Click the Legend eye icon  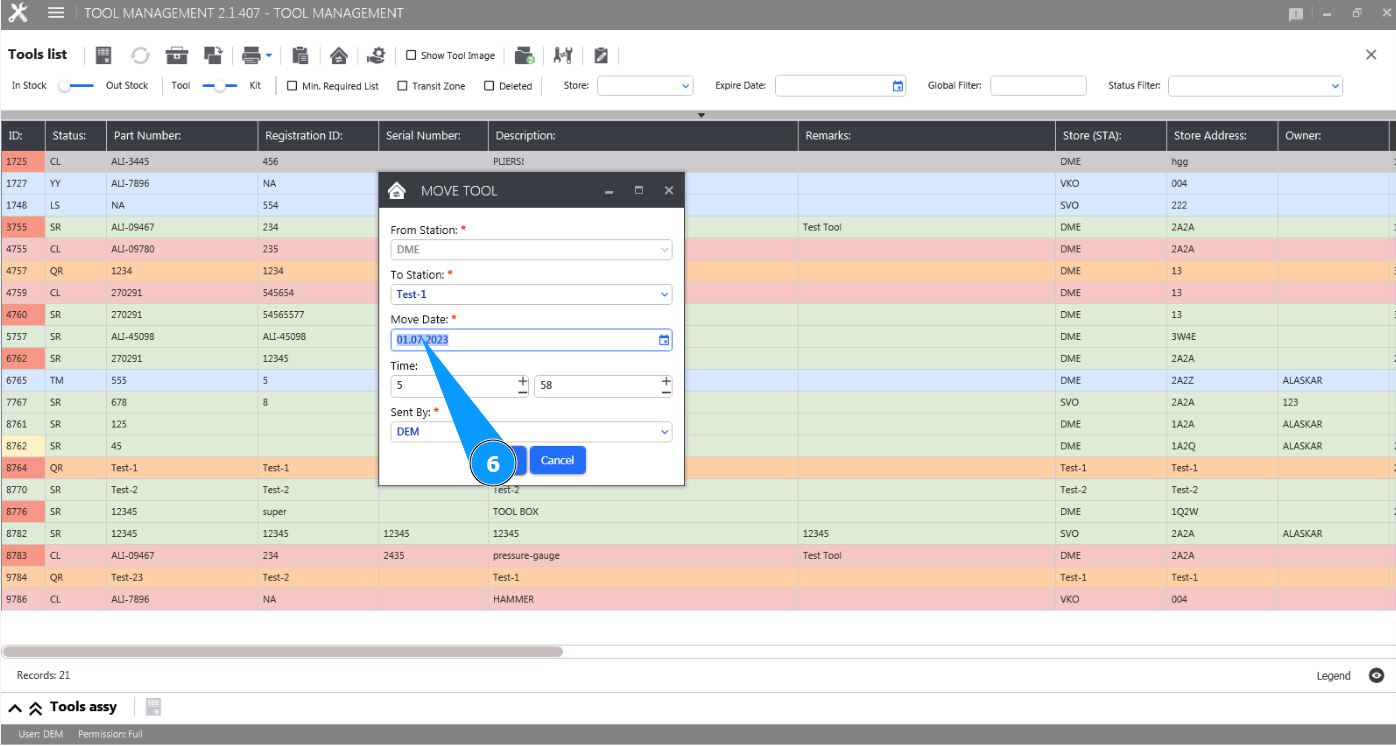coord(1376,676)
